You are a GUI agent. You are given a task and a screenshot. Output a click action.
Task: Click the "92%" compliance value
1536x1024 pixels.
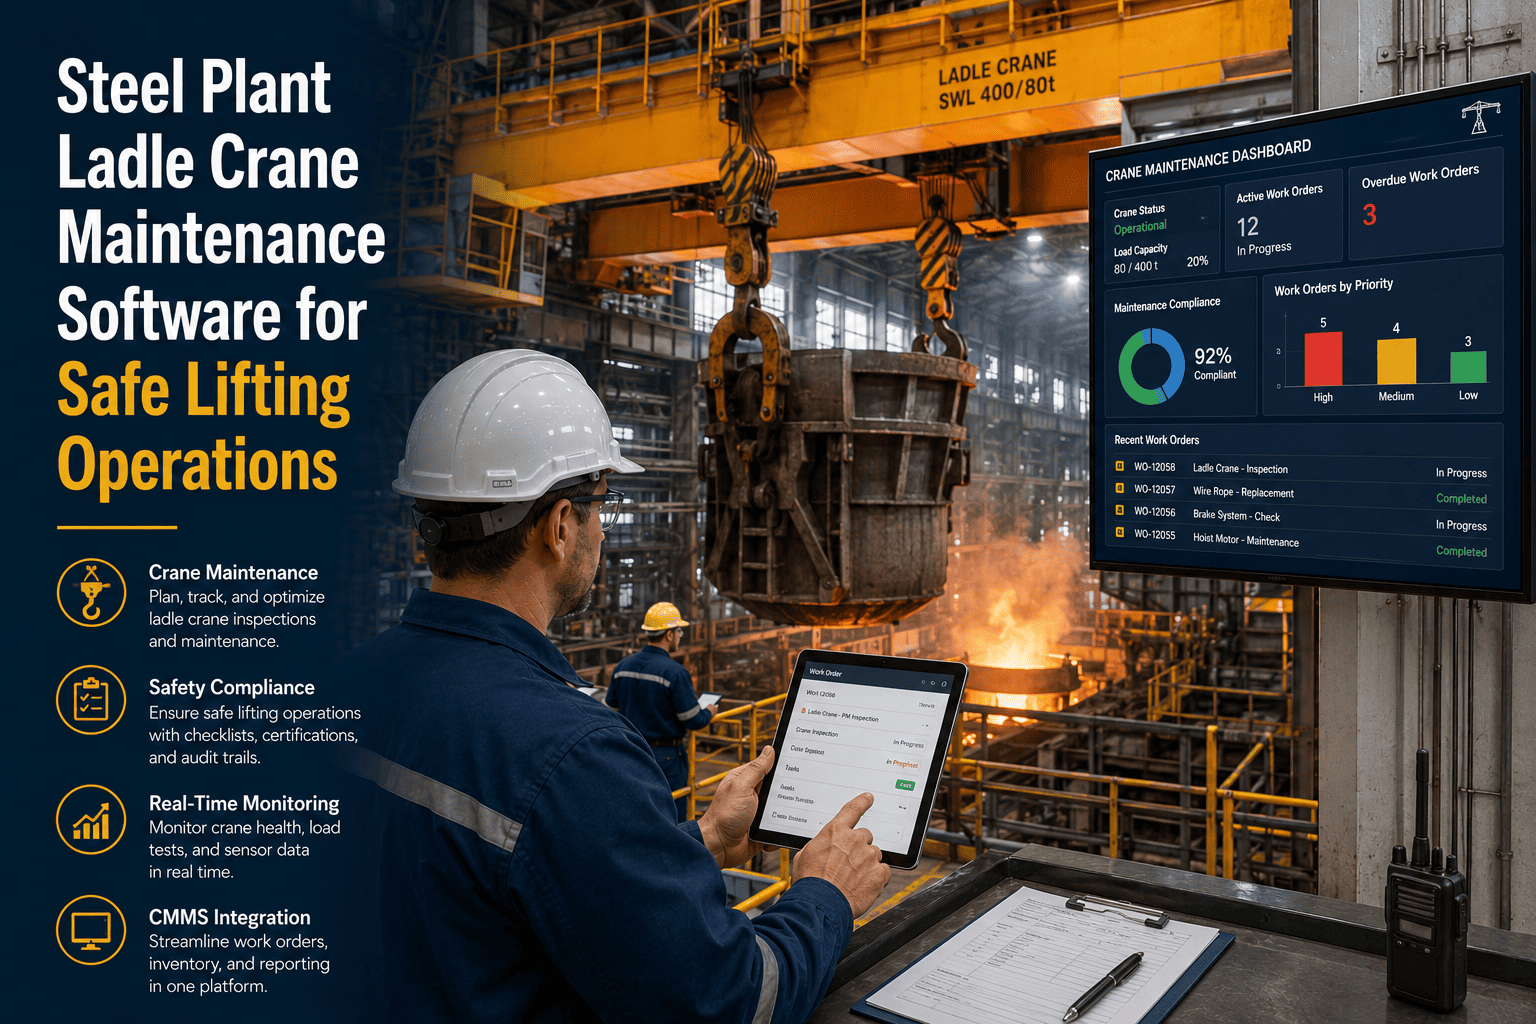click(1212, 356)
